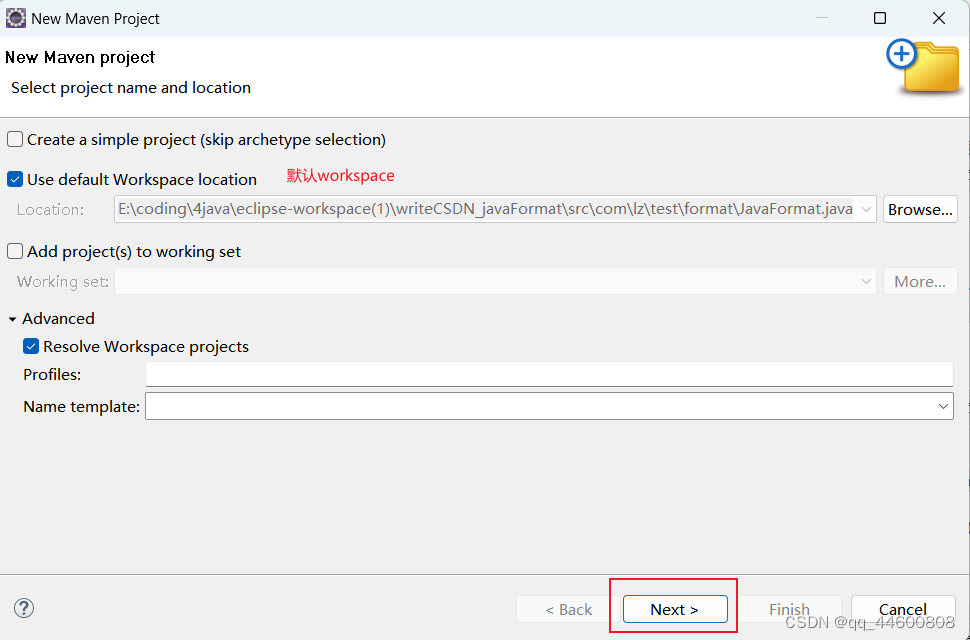Click the 'Profiles:' label

click(x=52, y=375)
